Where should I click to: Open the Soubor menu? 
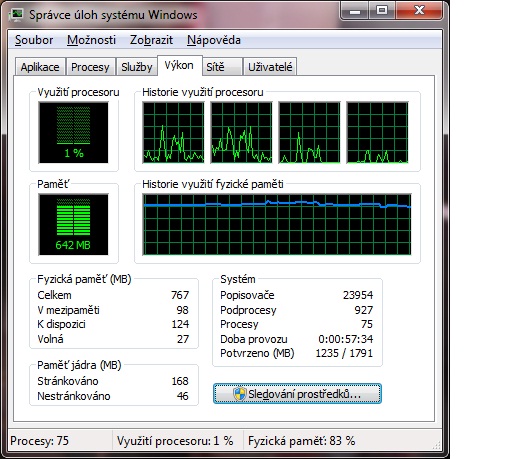point(34,40)
